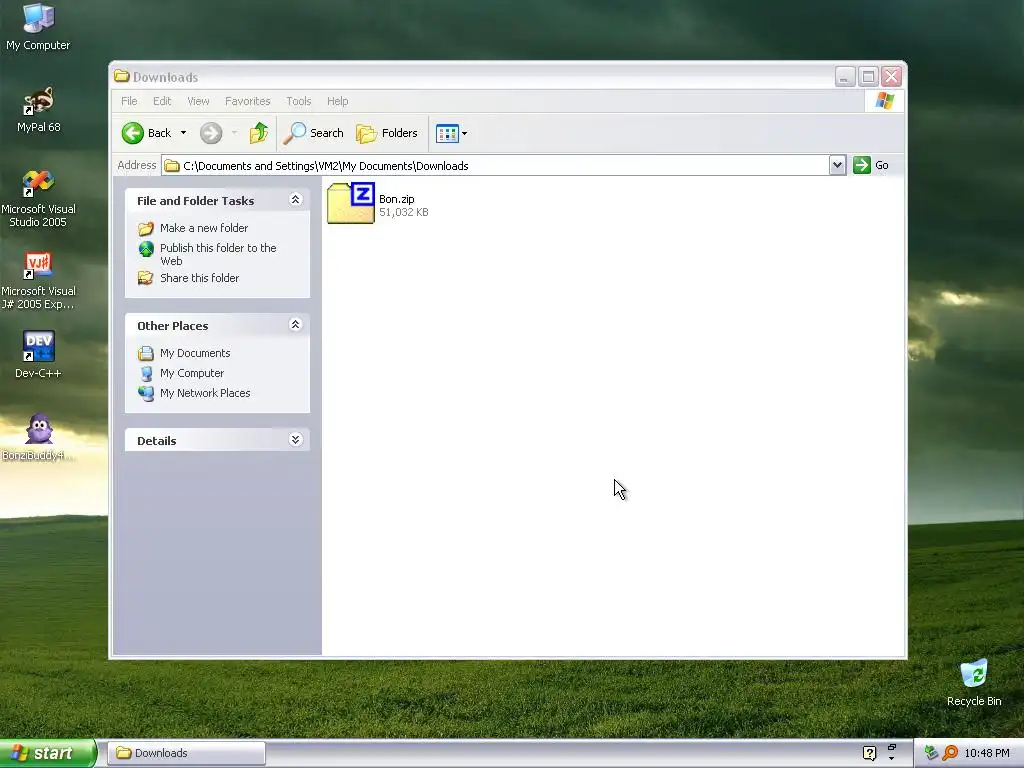Click Downloads taskbar button
The image size is (1024, 768).
coord(186,753)
